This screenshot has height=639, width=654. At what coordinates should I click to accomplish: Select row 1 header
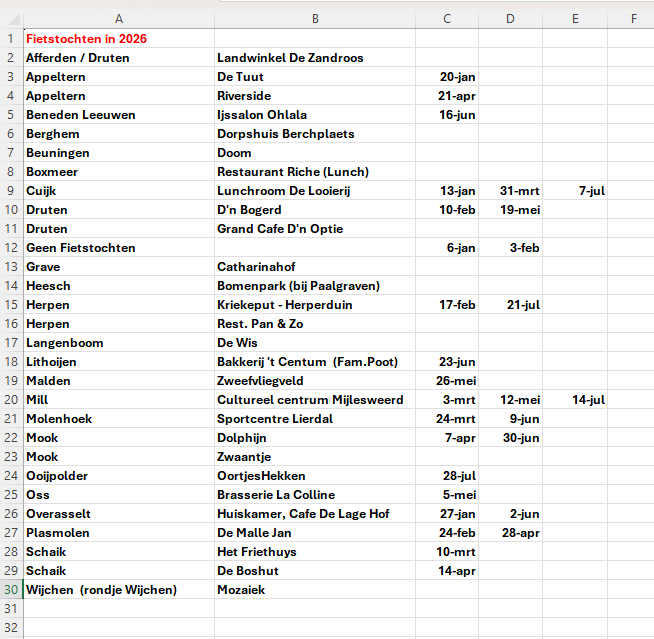(11, 38)
